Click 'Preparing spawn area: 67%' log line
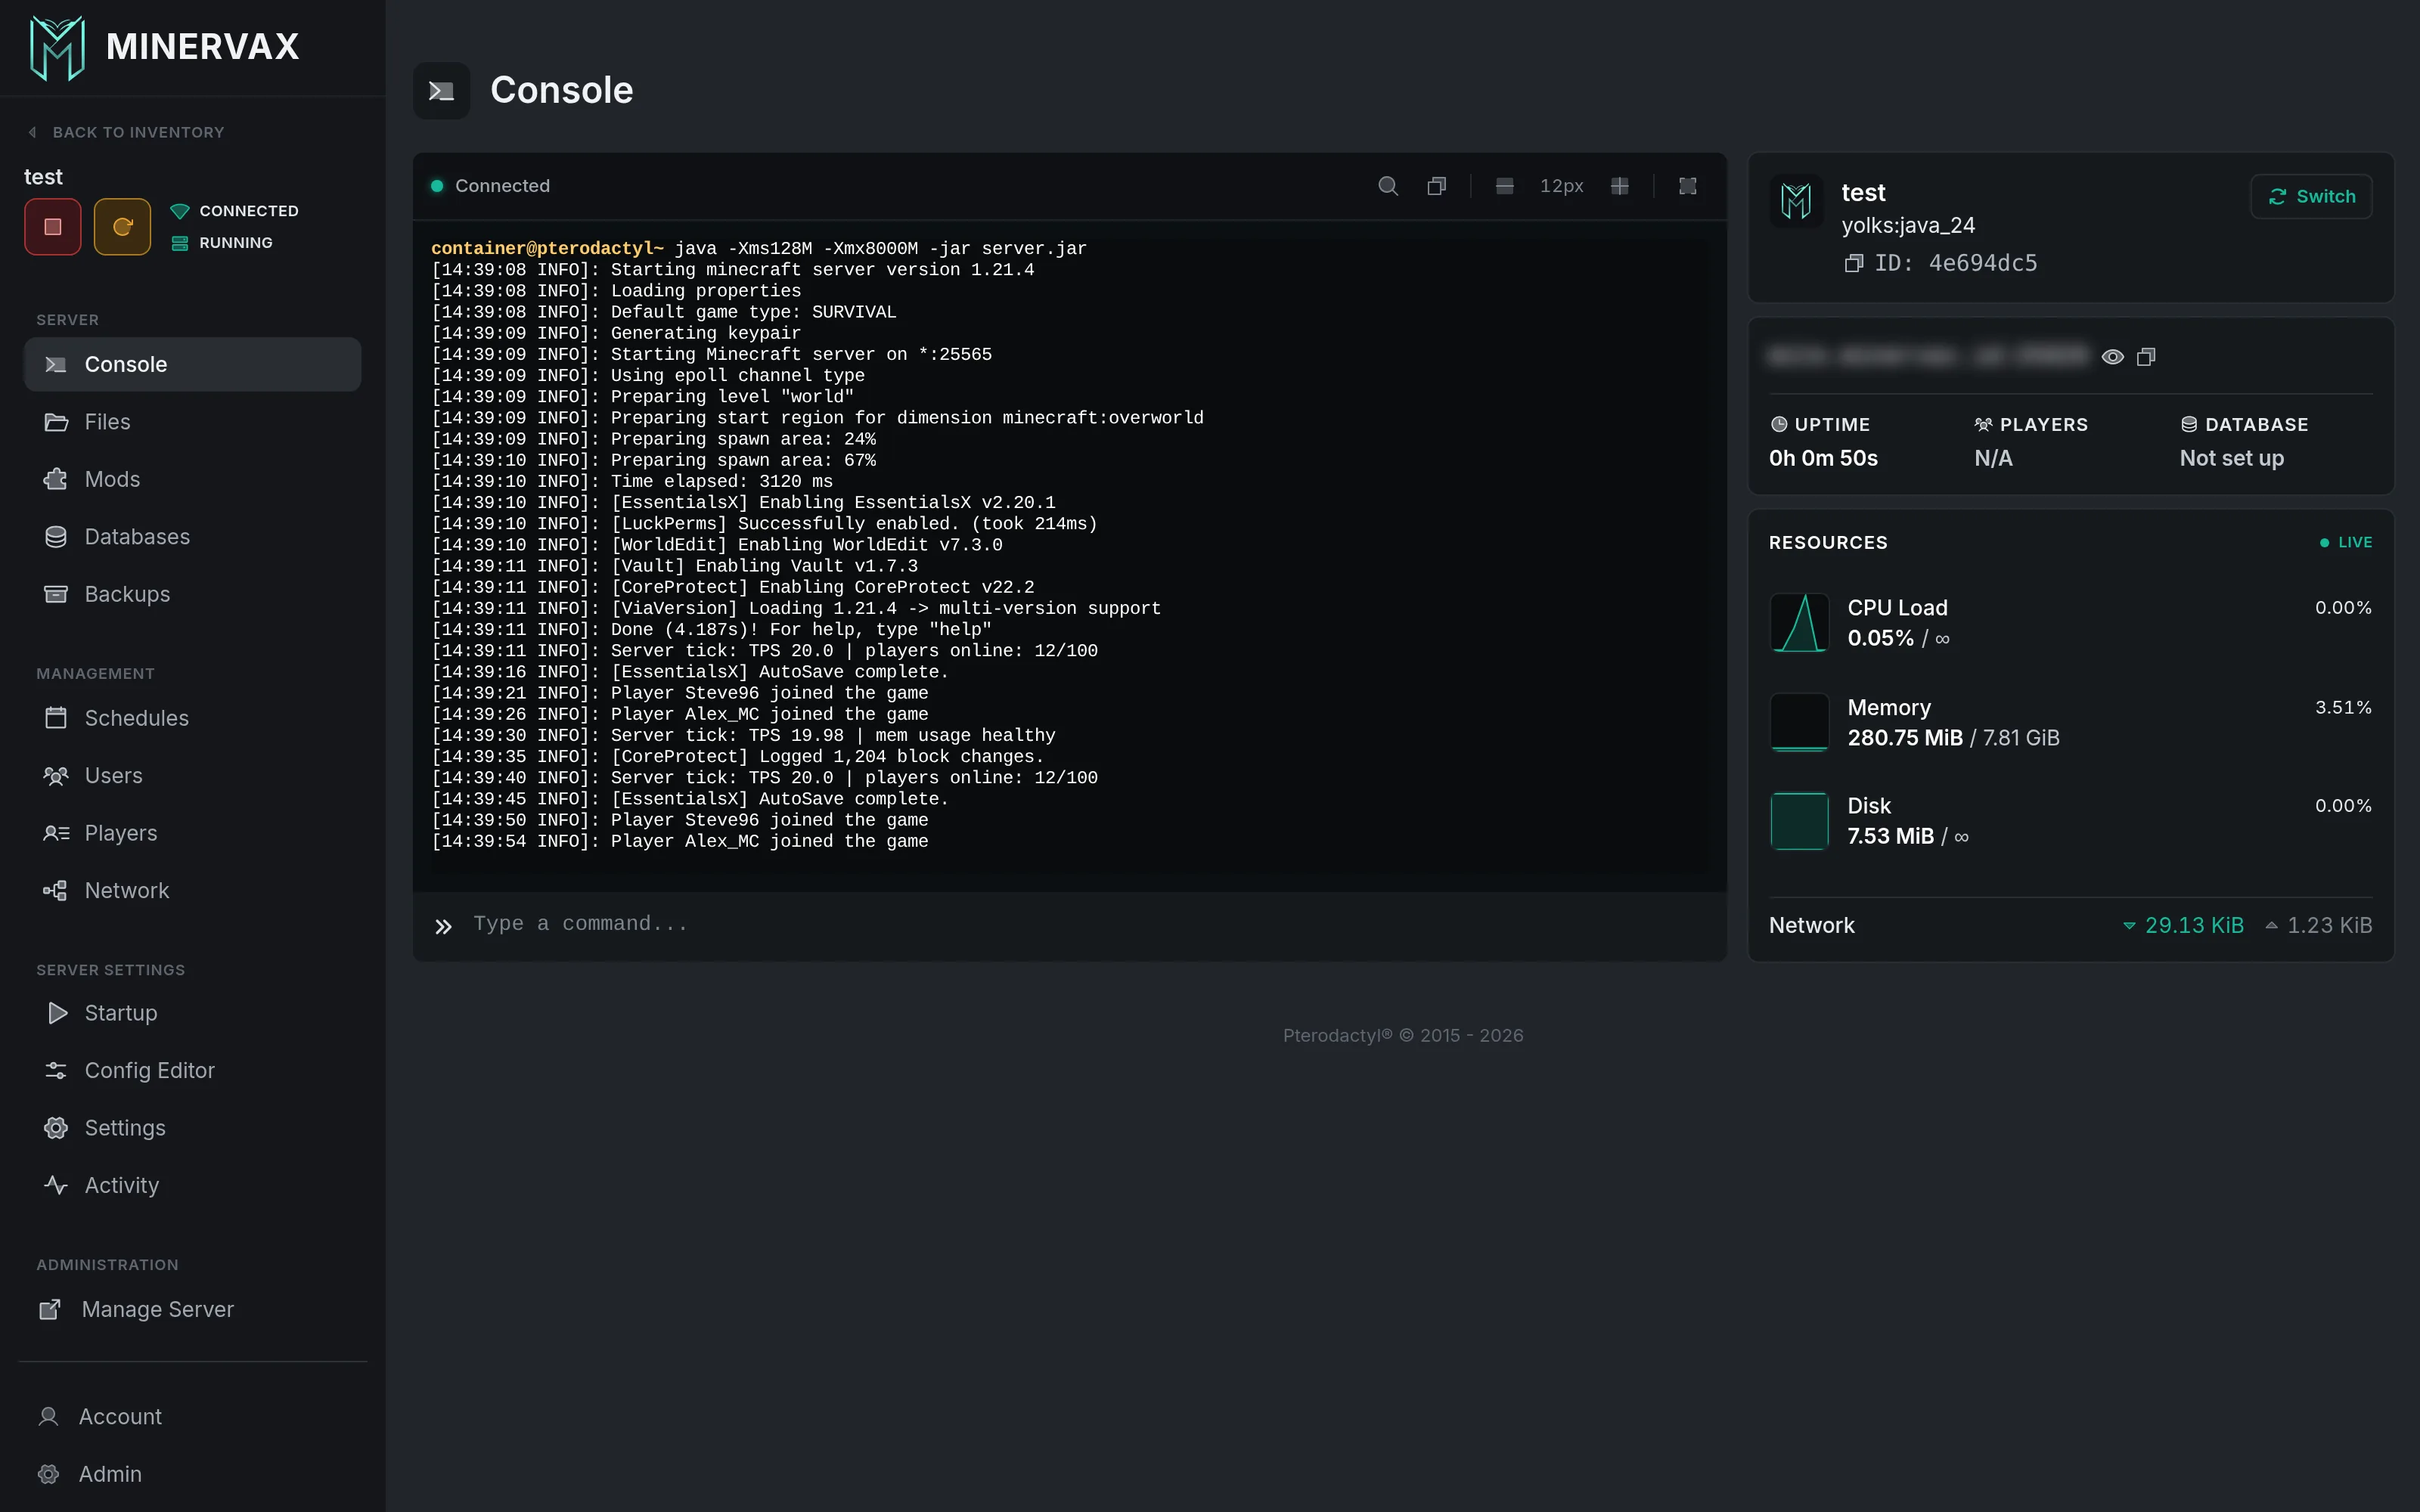 tap(653, 460)
